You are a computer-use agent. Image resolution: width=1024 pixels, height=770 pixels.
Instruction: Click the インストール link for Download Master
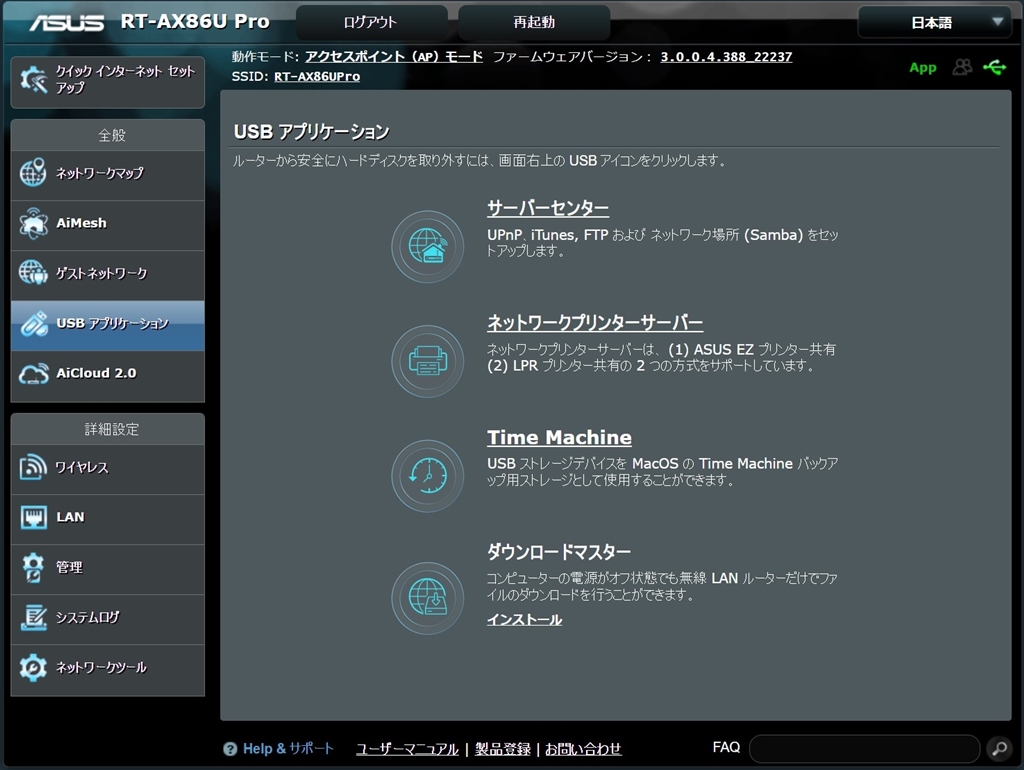click(x=524, y=619)
